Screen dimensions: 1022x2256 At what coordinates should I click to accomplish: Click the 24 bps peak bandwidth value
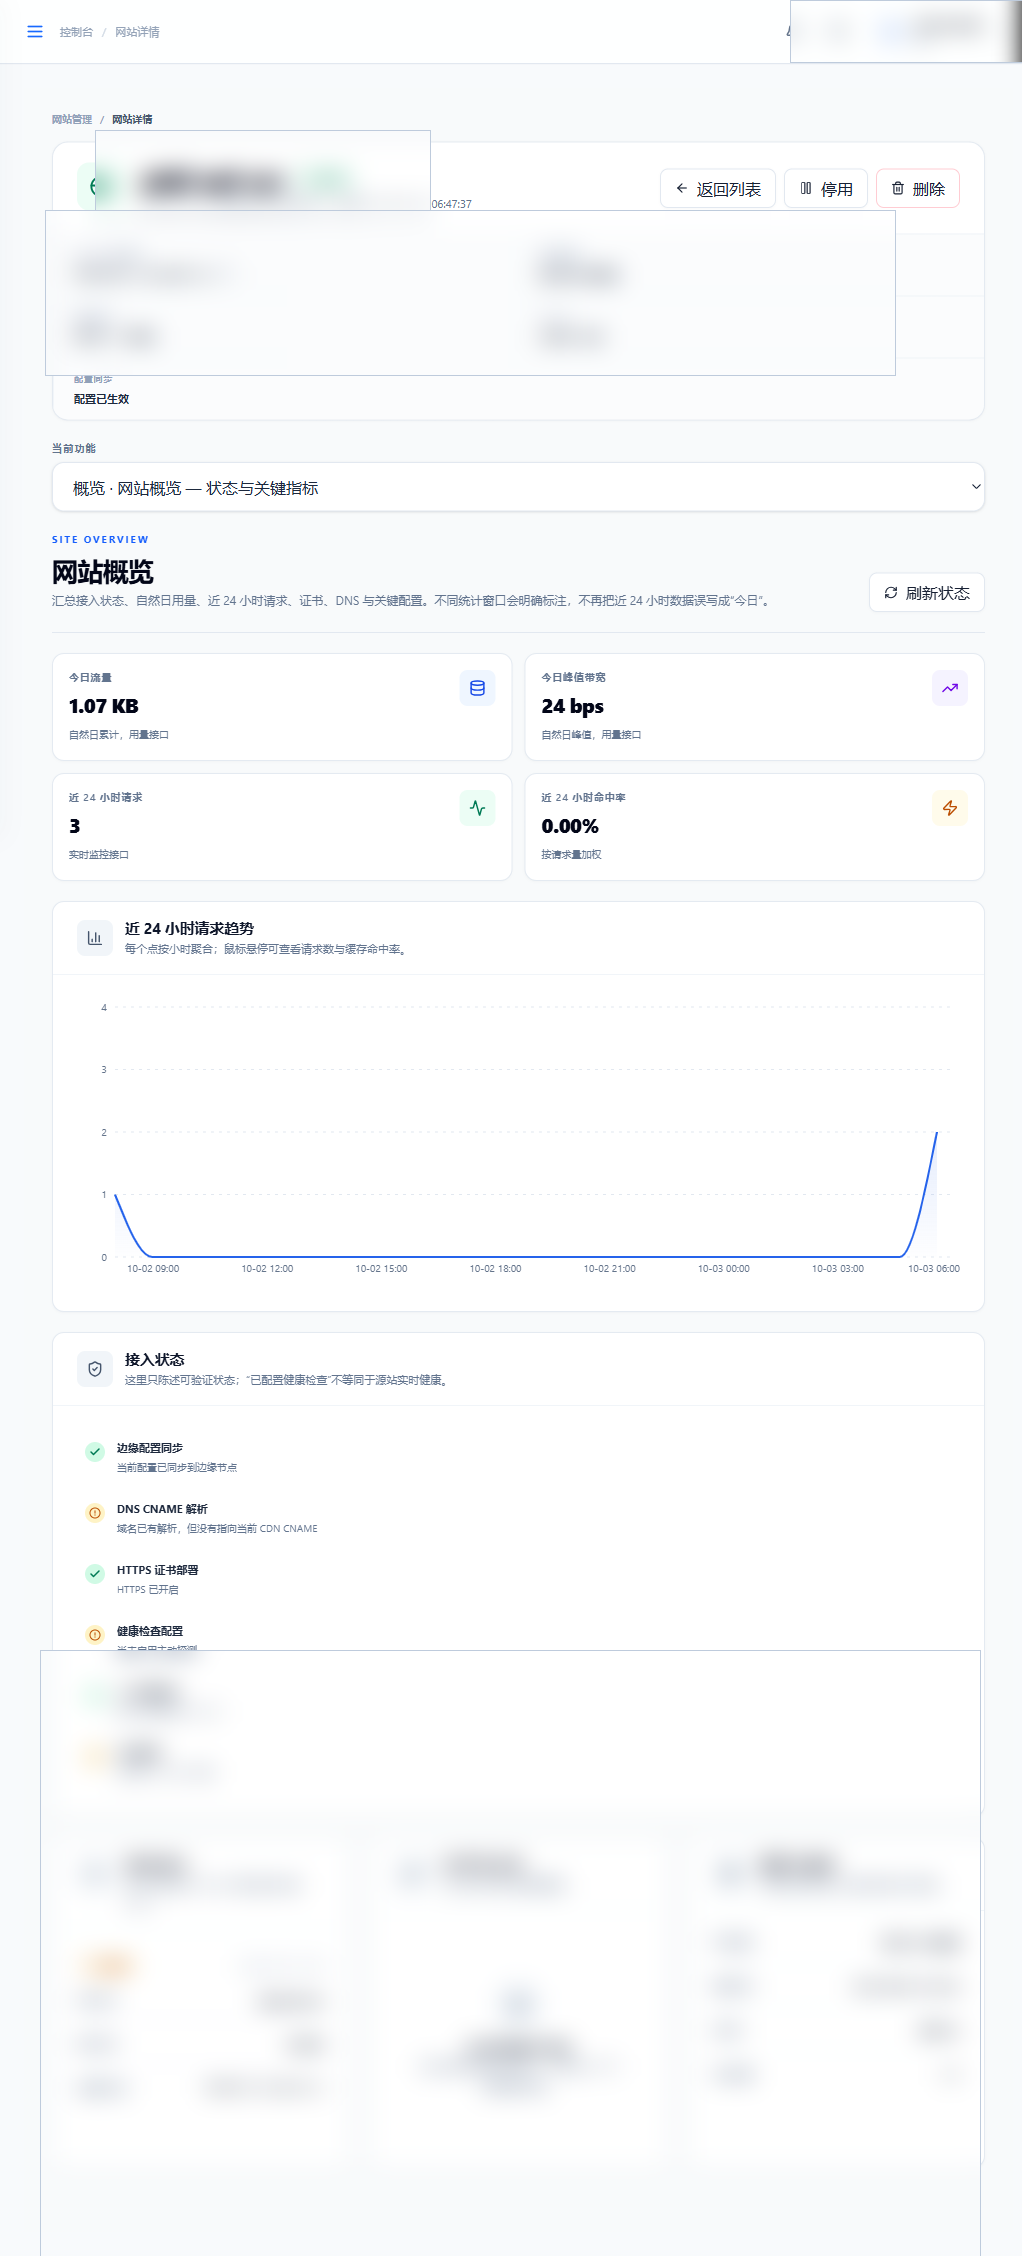[573, 706]
